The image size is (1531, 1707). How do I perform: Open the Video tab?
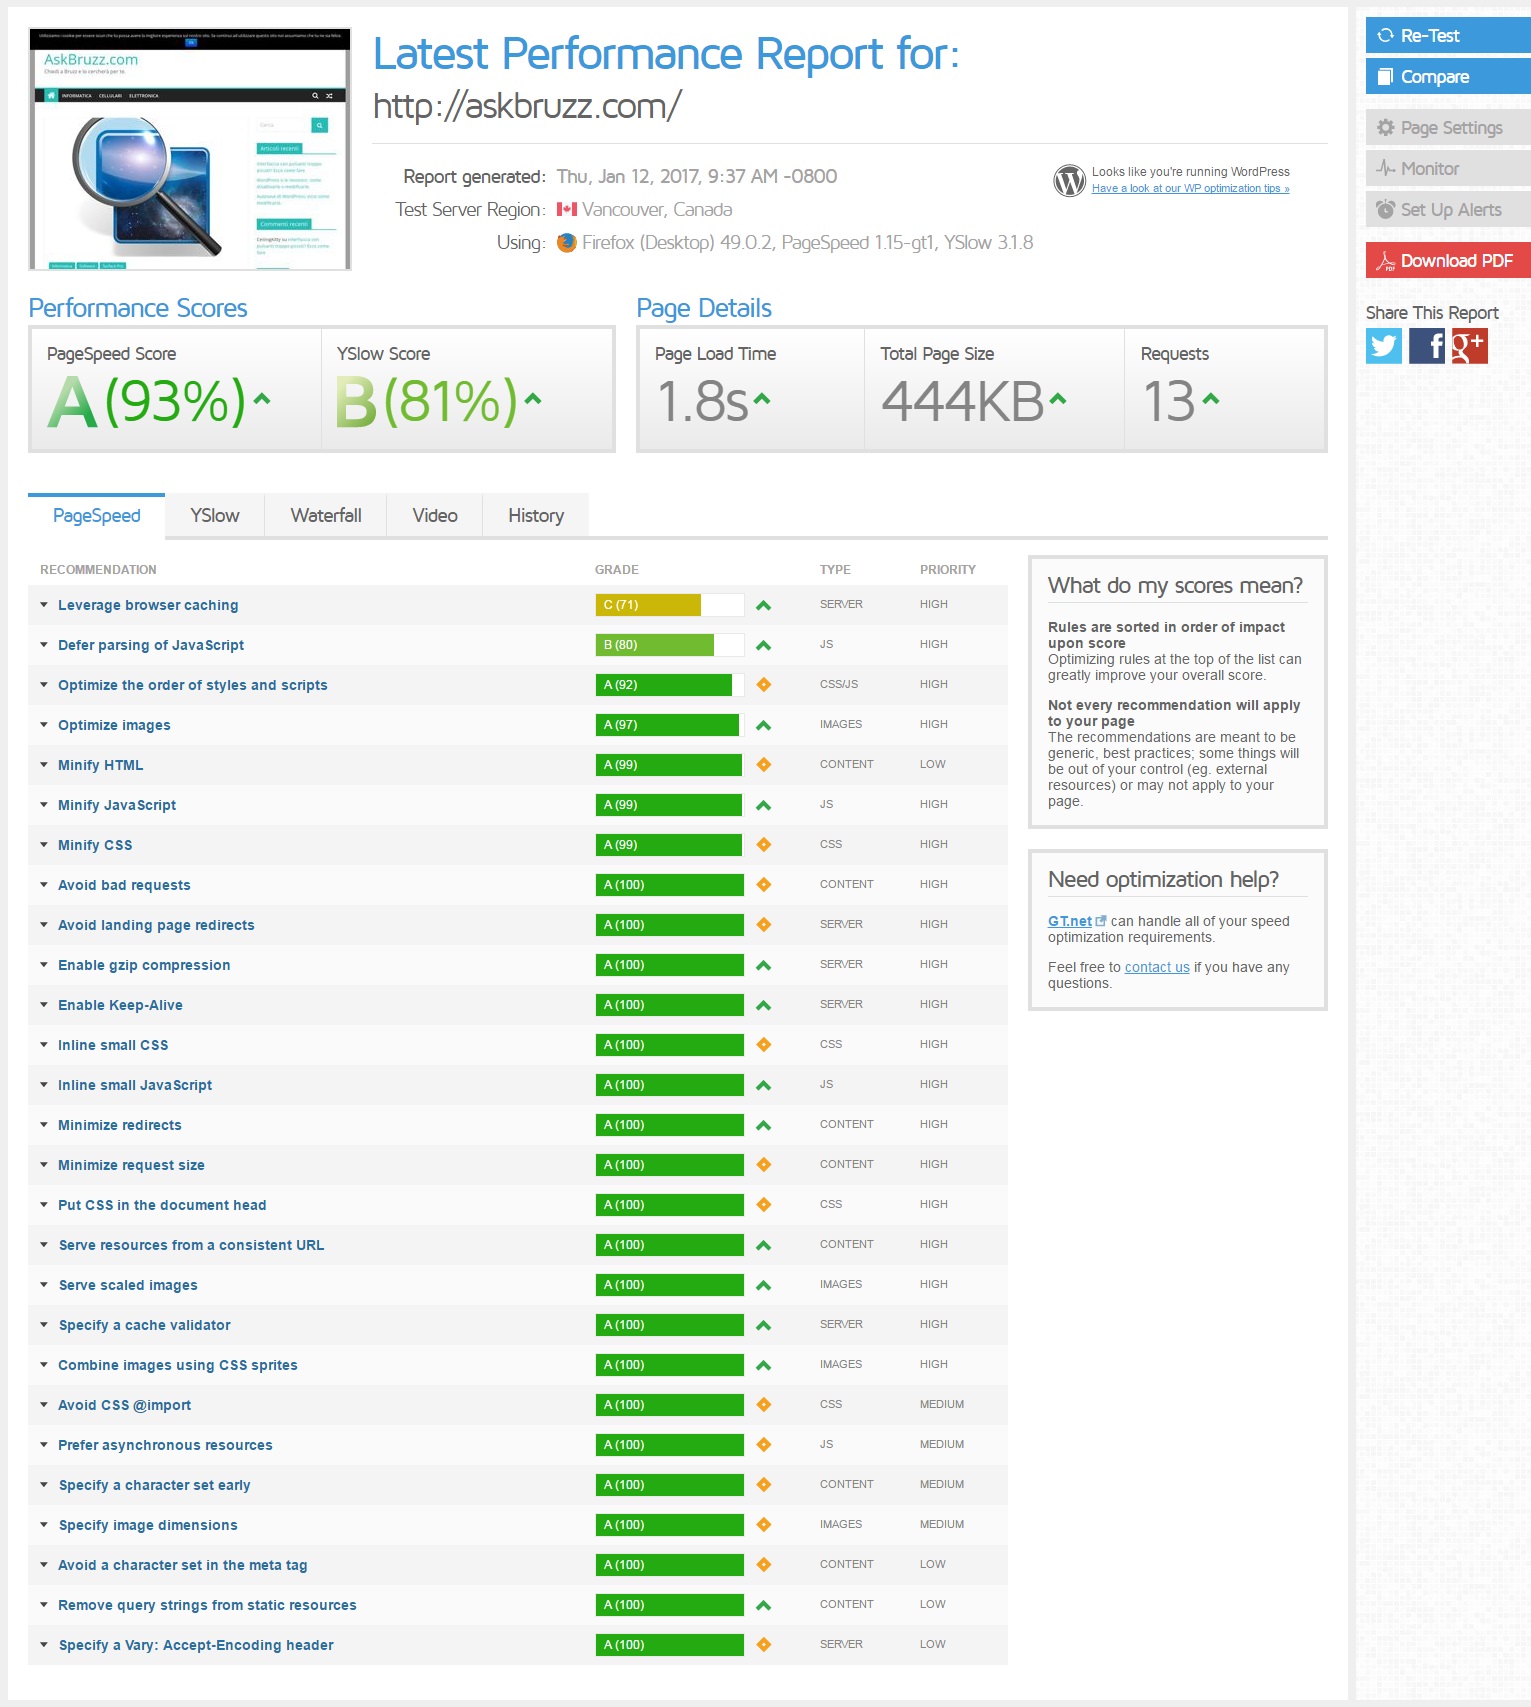coord(435,516)
